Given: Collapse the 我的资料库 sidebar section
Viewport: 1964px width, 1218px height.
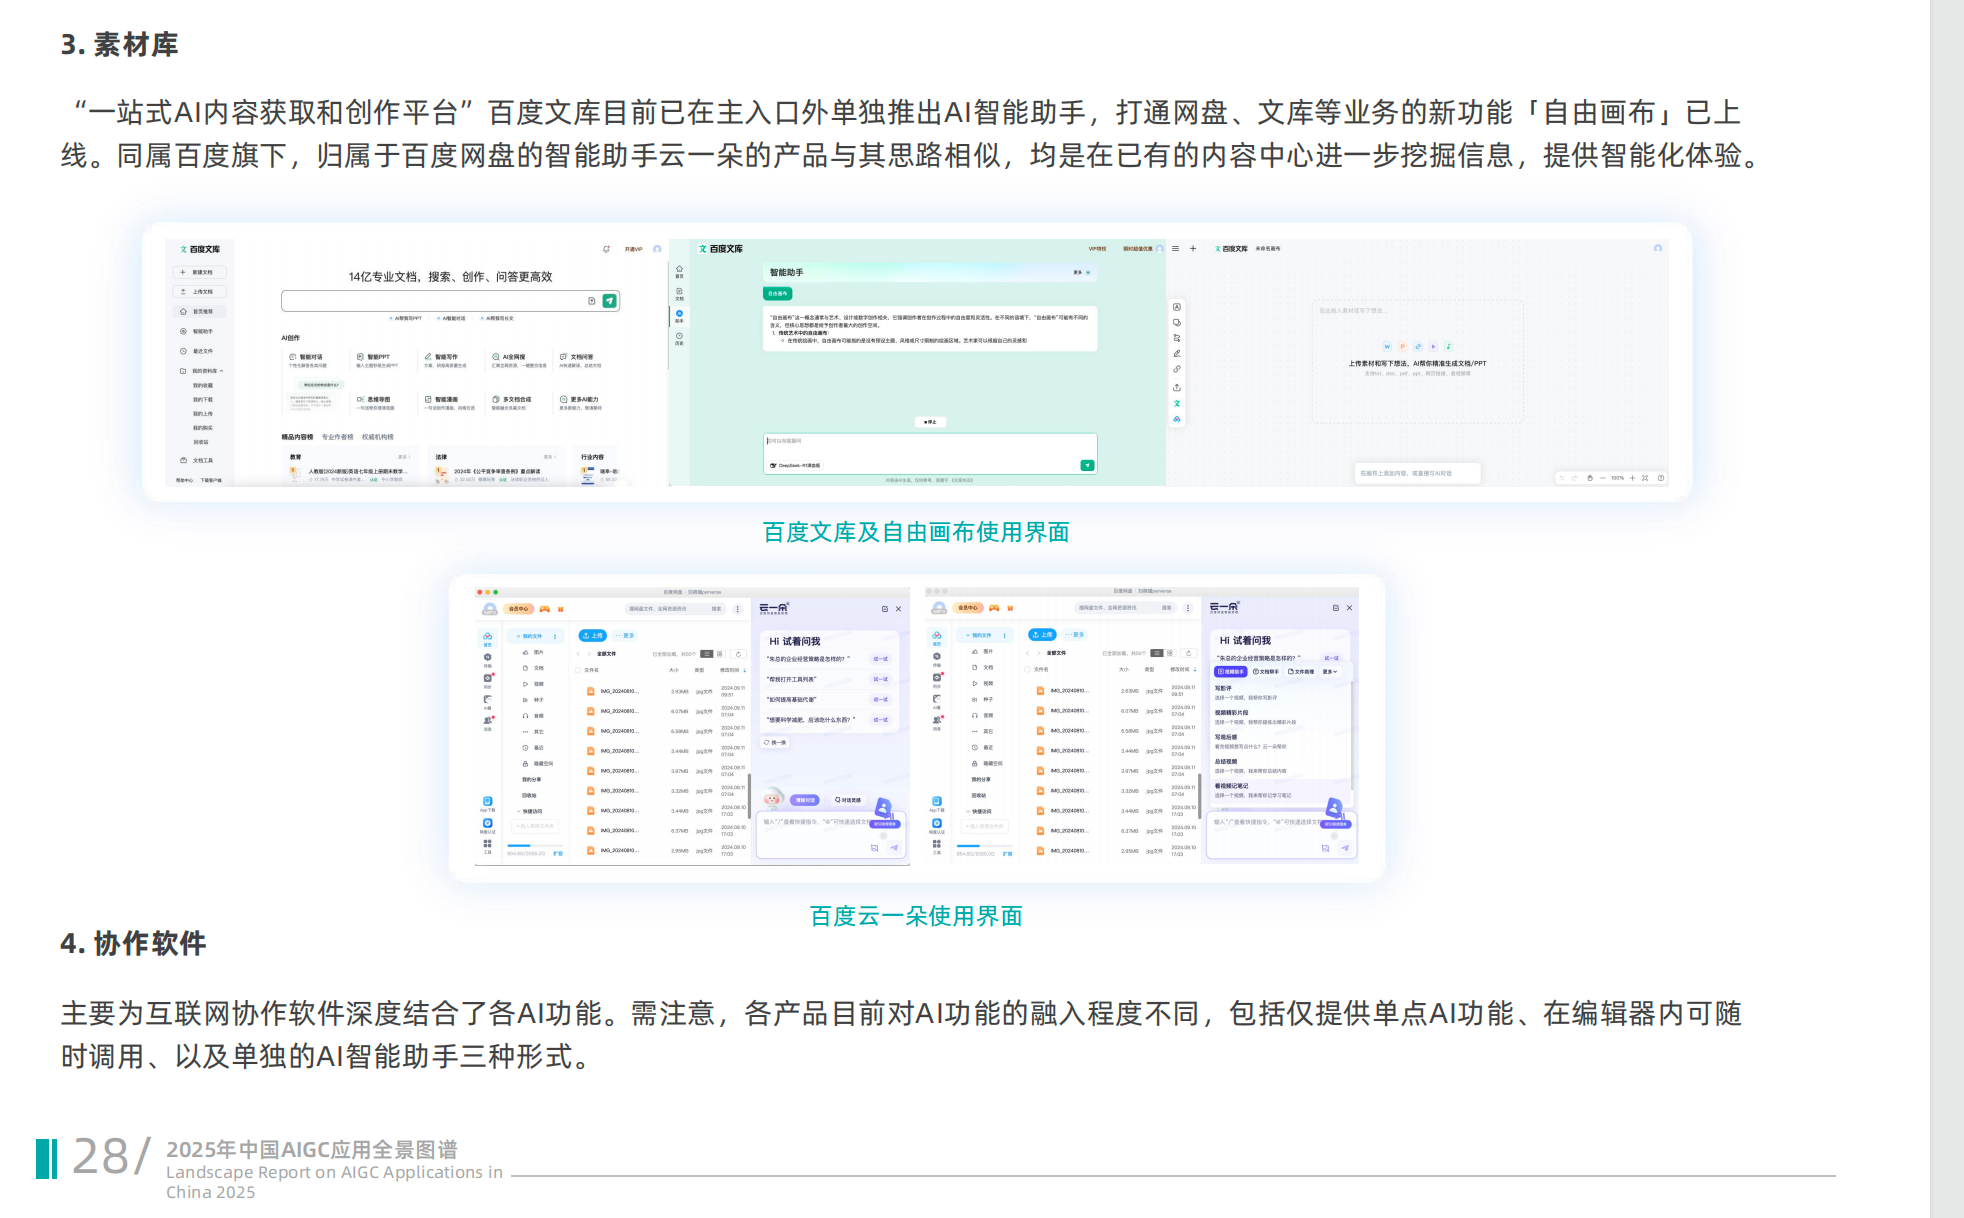Looking at the screenshot, I should click(221, 371).
